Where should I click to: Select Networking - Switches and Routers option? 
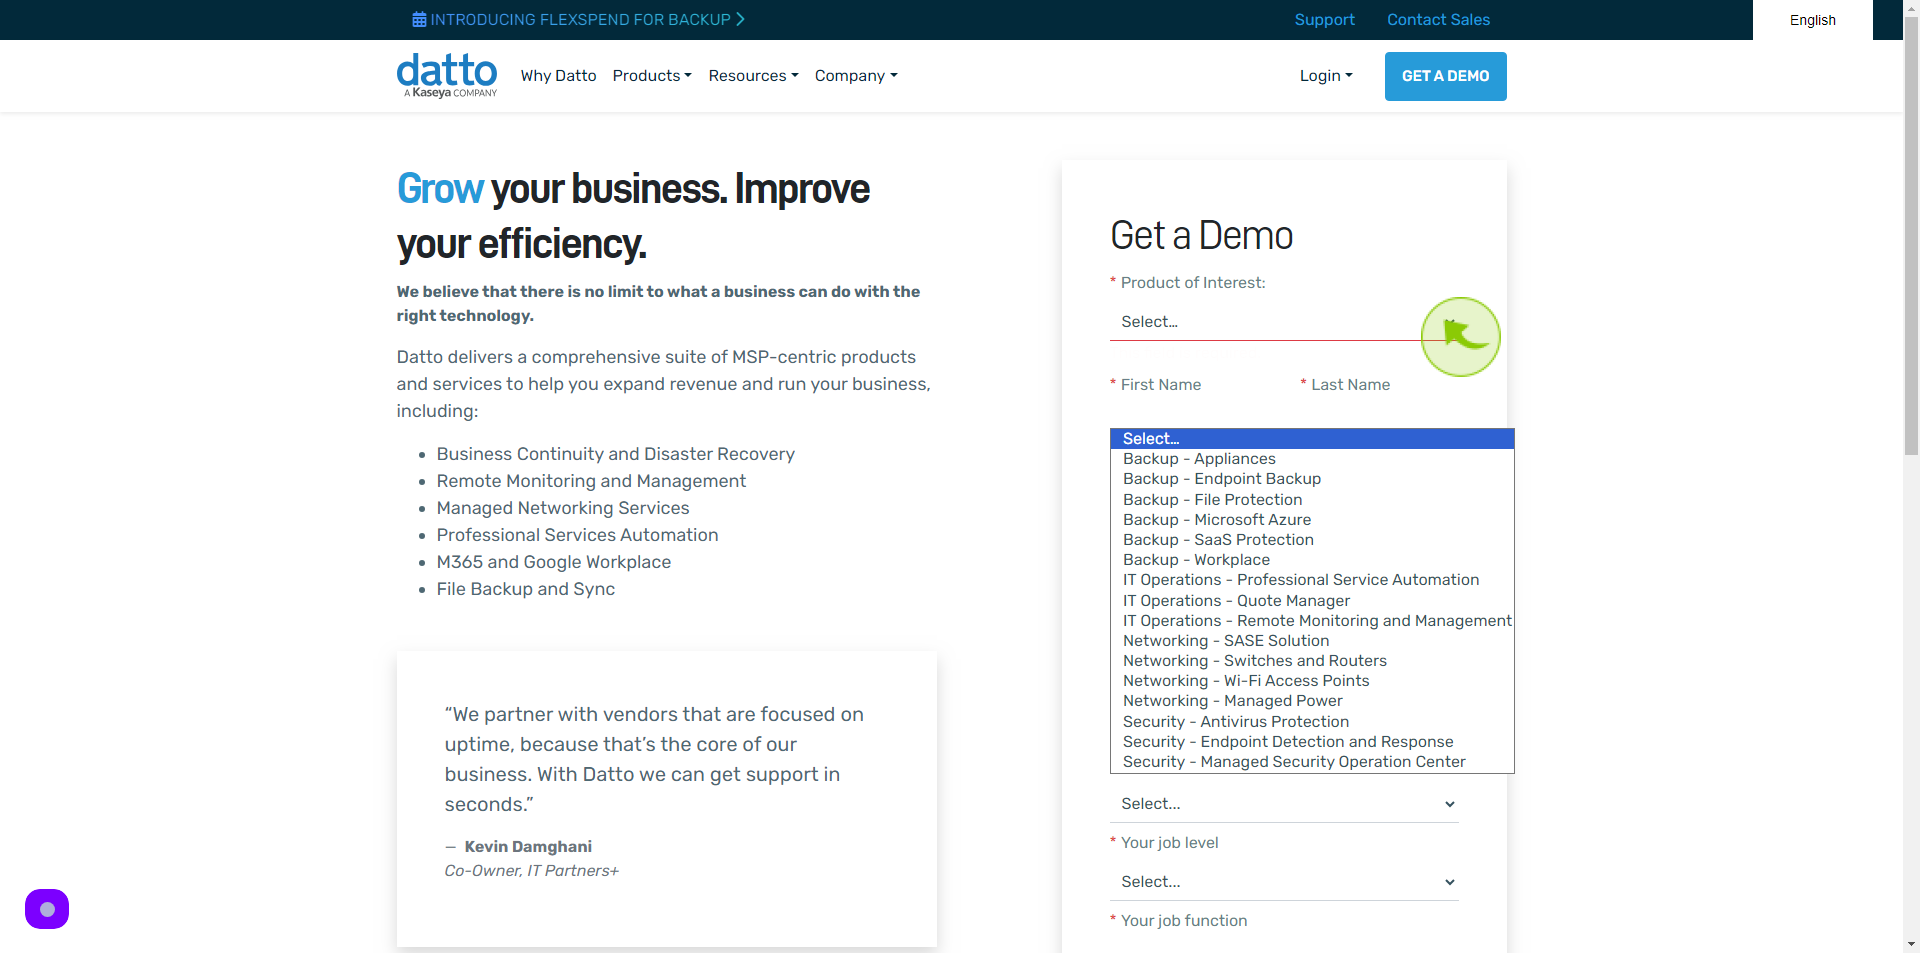[1312, 661]
